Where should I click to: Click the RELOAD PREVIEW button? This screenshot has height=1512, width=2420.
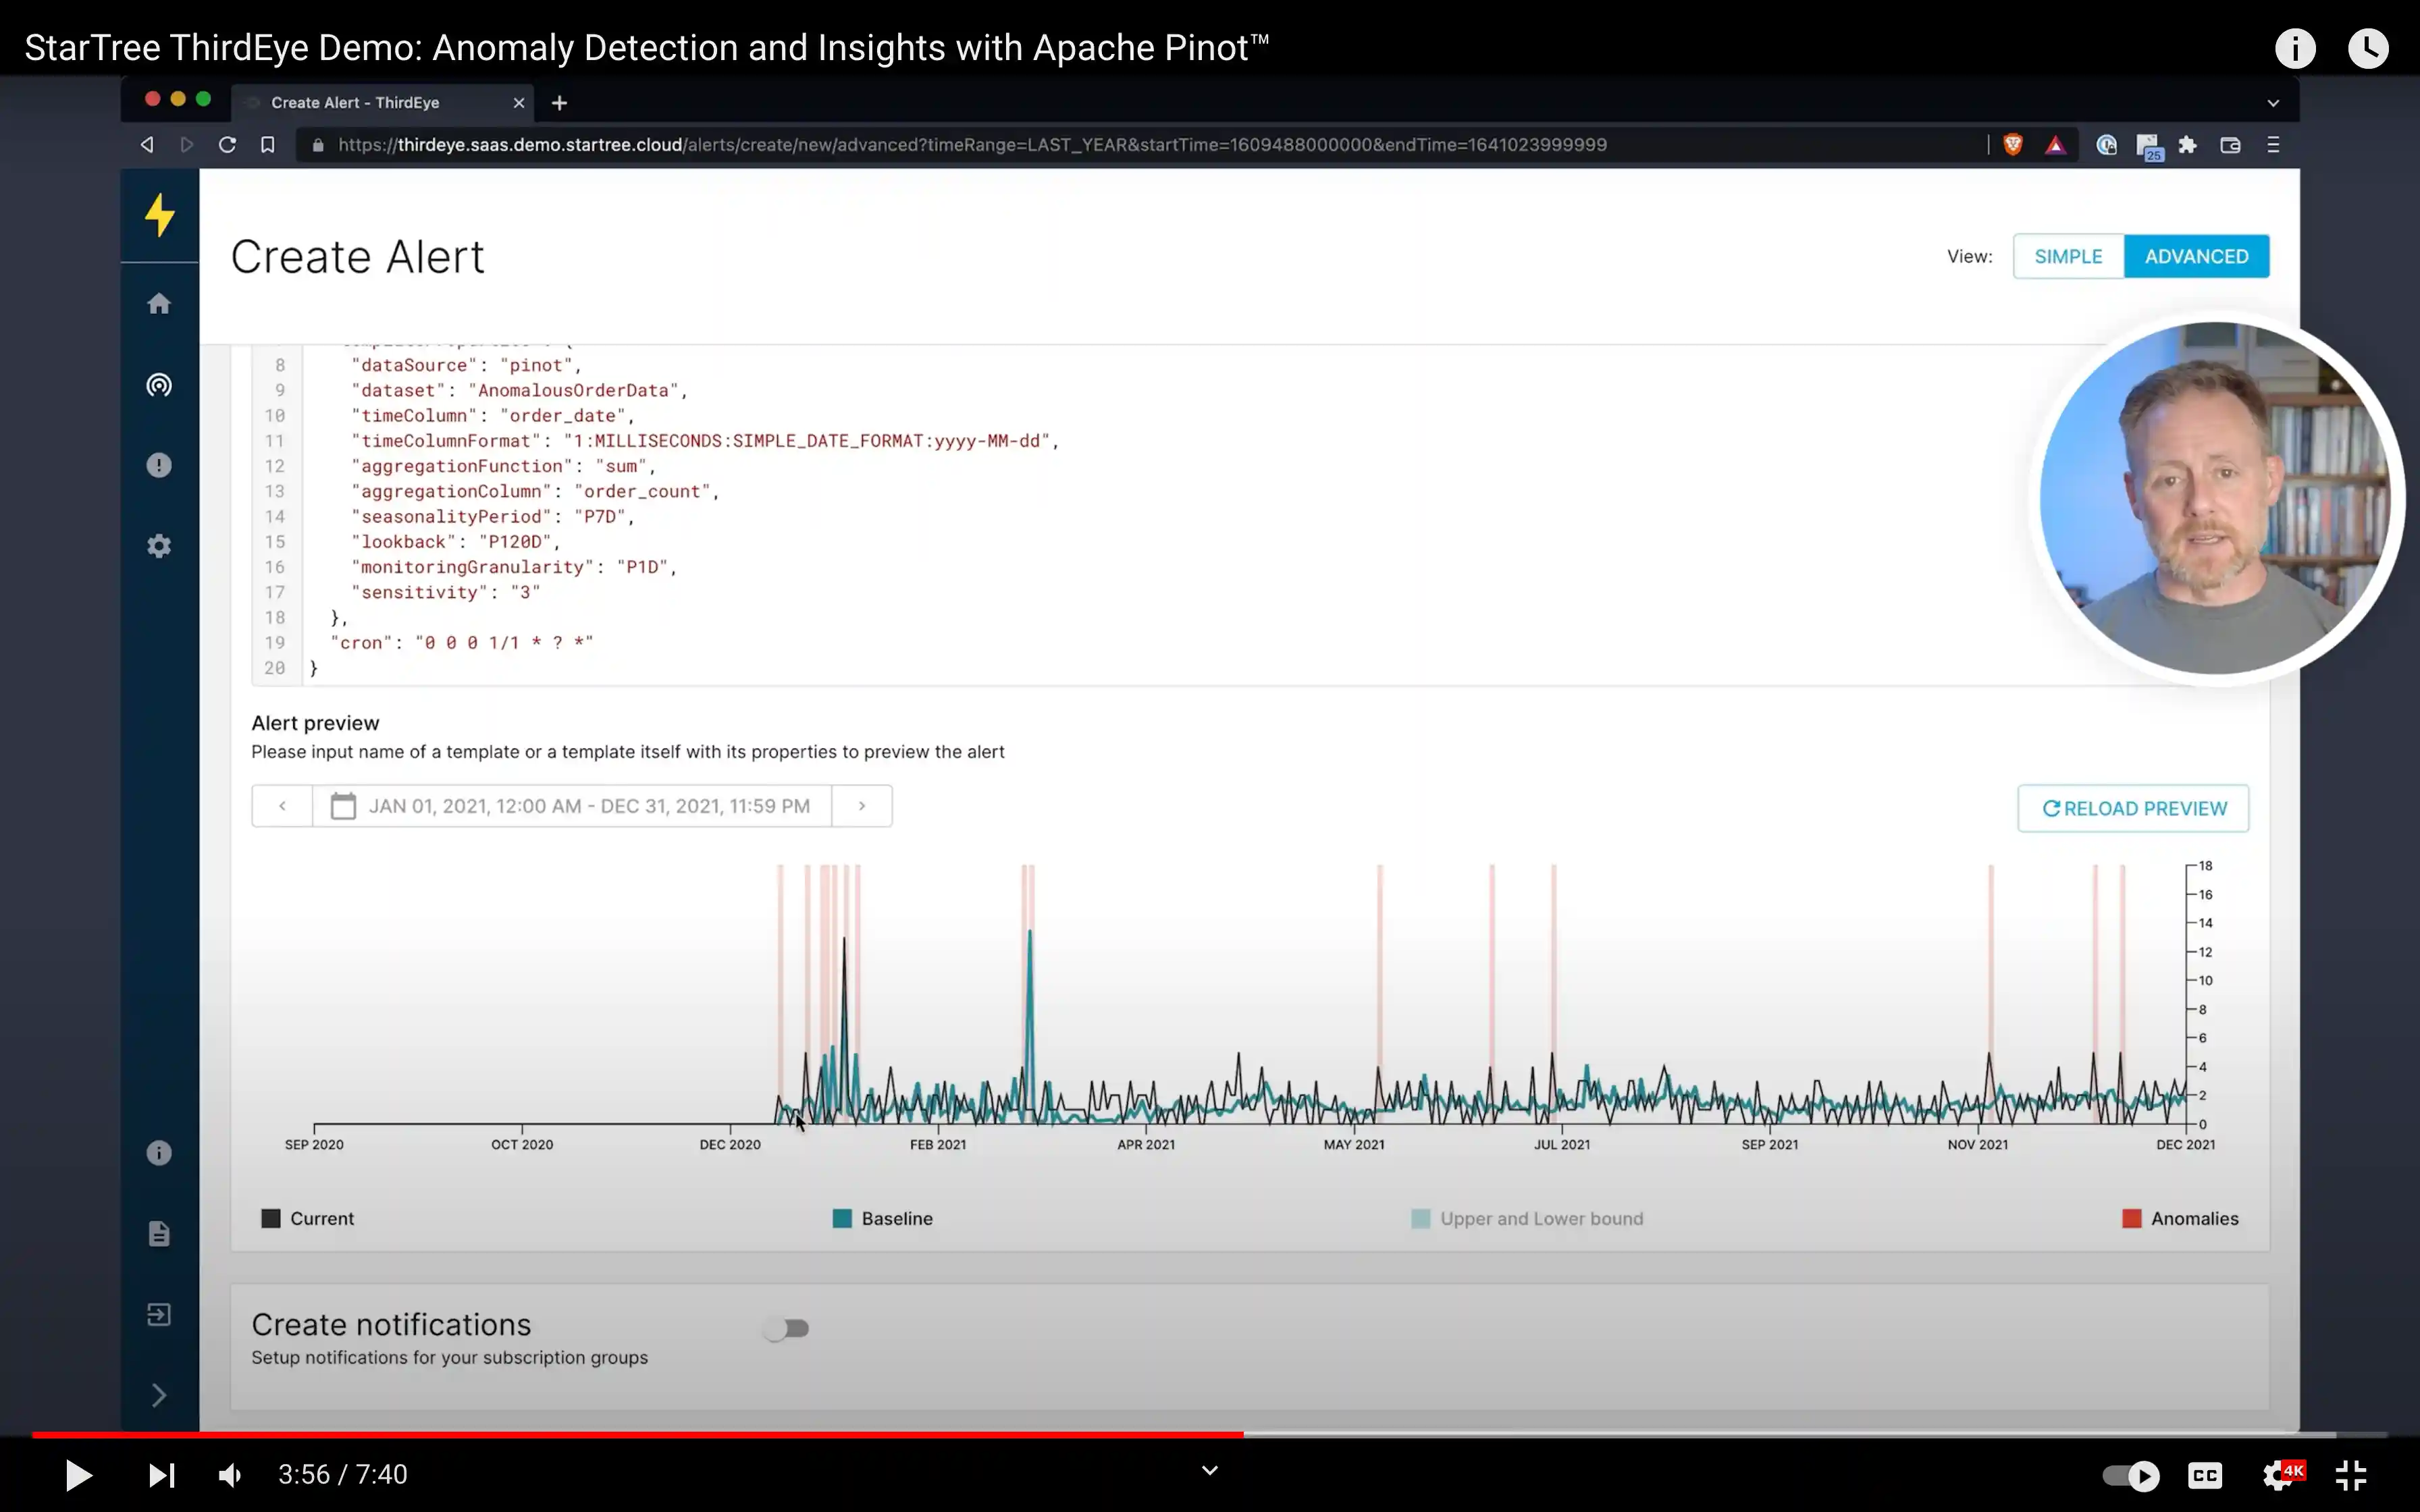[x=2132, y=808]
